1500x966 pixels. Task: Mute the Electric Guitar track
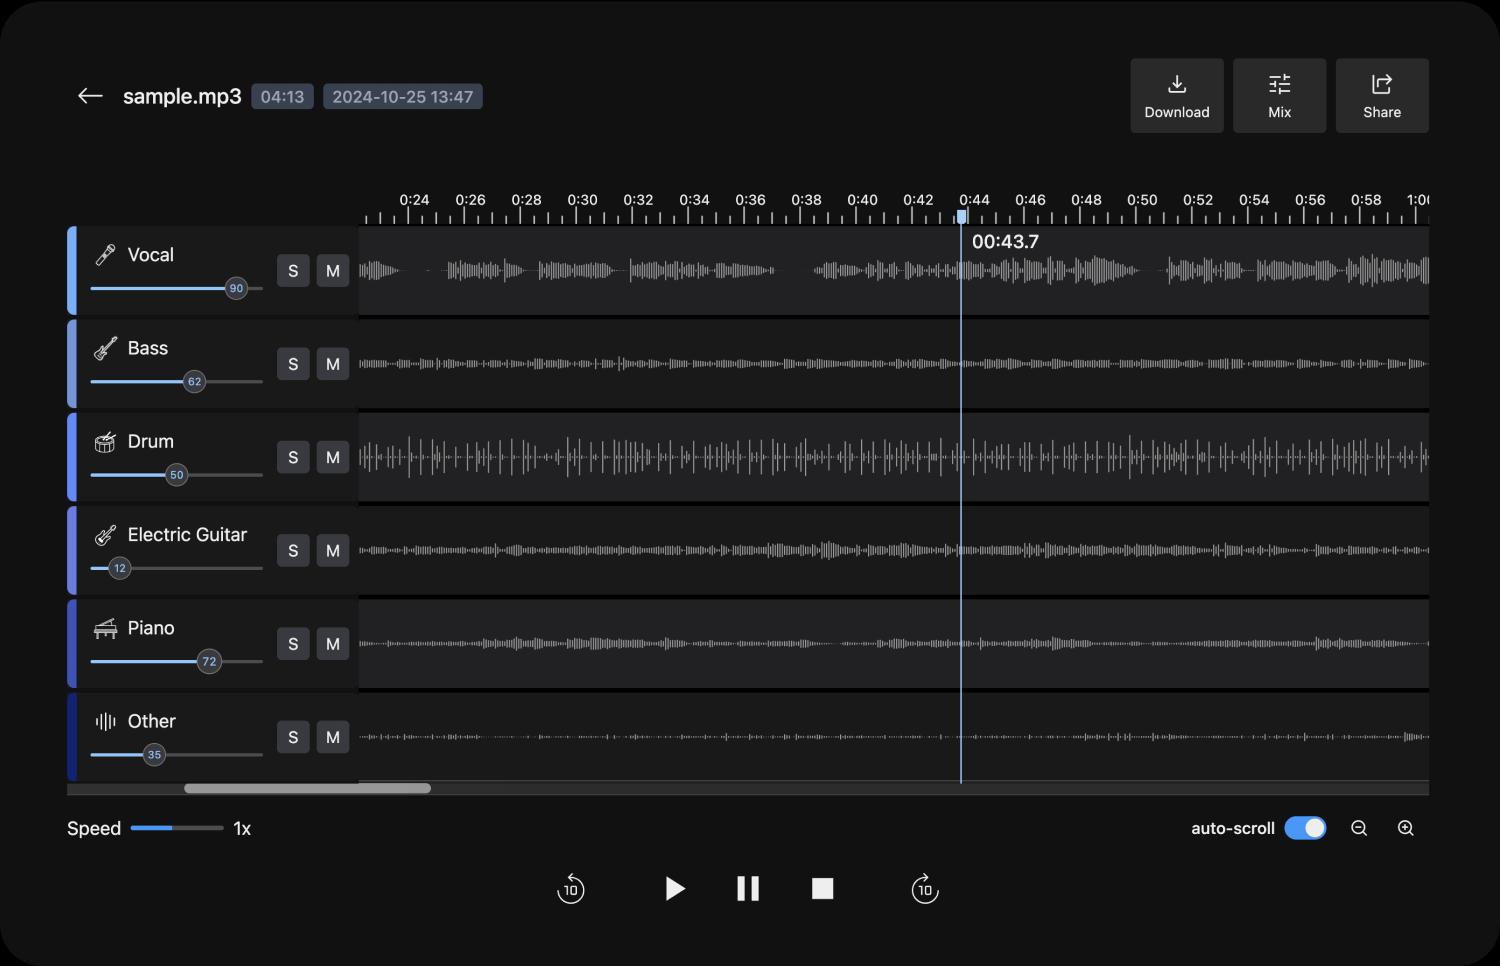point(333,551)
